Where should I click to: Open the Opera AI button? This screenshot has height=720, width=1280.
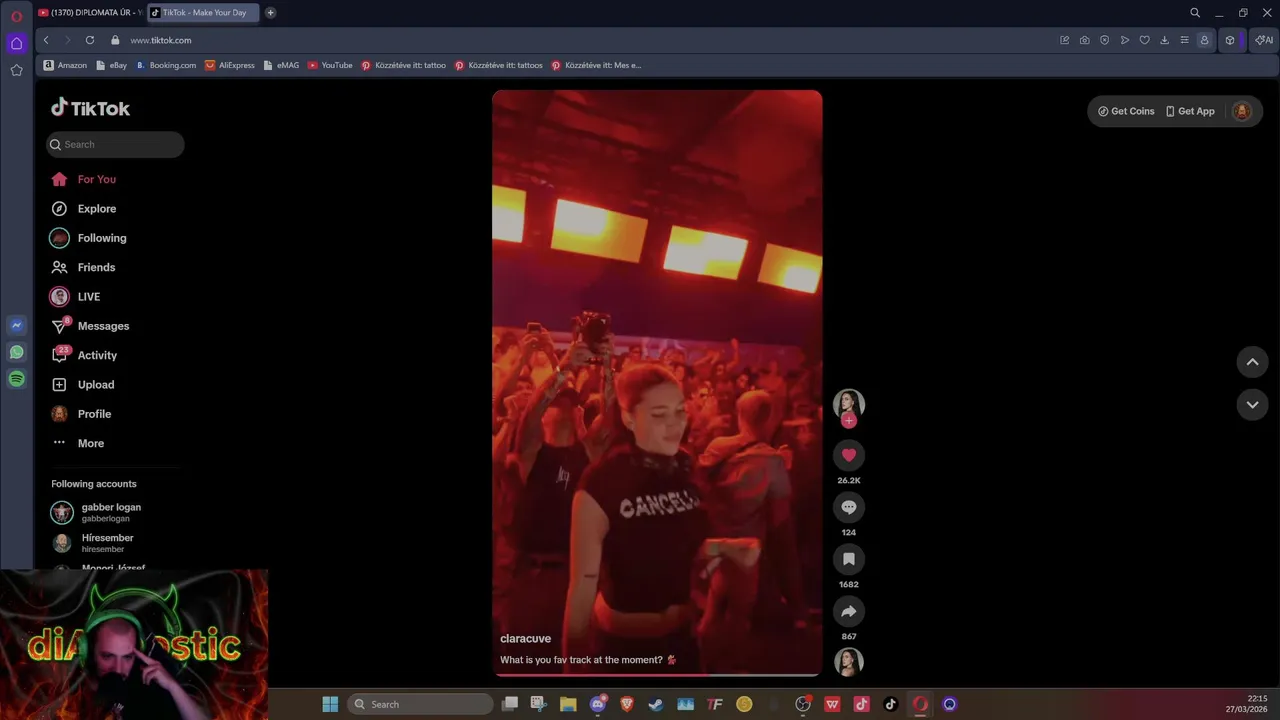click(1264, 40)
